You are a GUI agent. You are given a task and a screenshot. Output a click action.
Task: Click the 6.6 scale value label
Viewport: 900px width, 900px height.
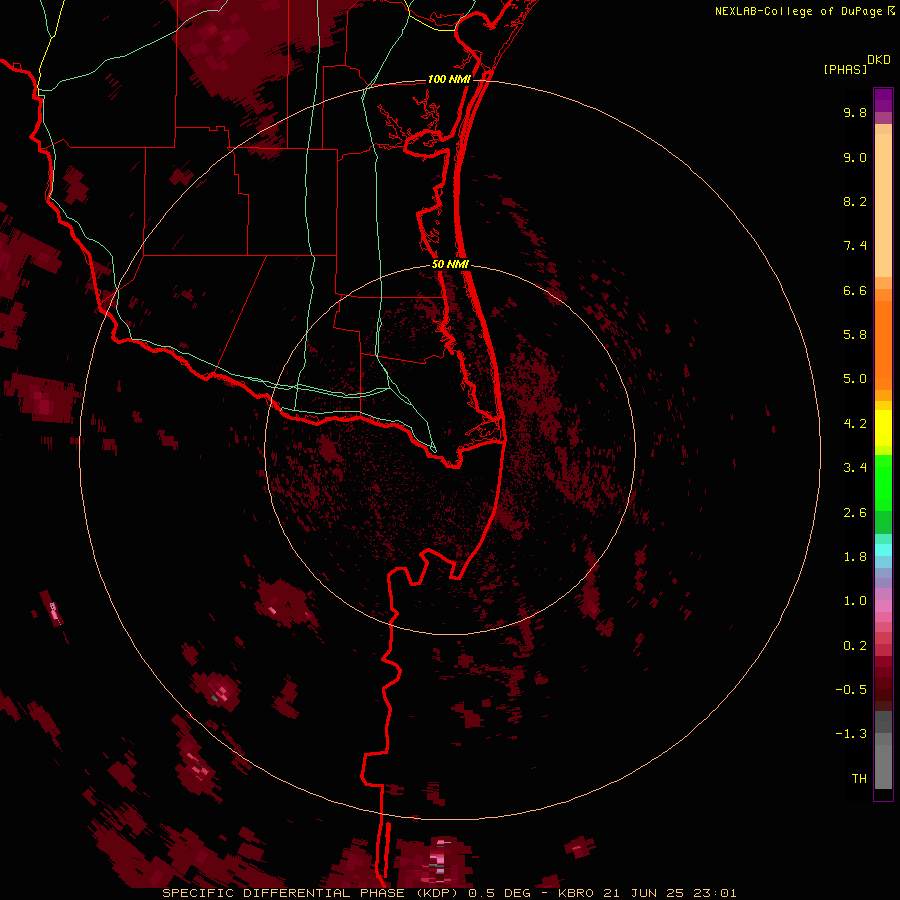coord(855,290)
